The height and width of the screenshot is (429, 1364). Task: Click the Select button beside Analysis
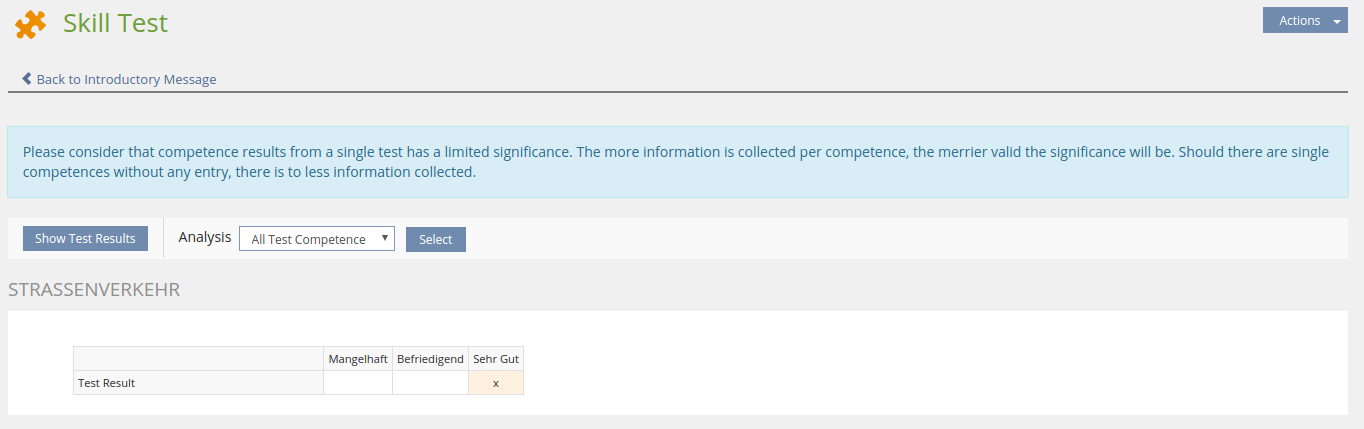[x=435, y=239]
